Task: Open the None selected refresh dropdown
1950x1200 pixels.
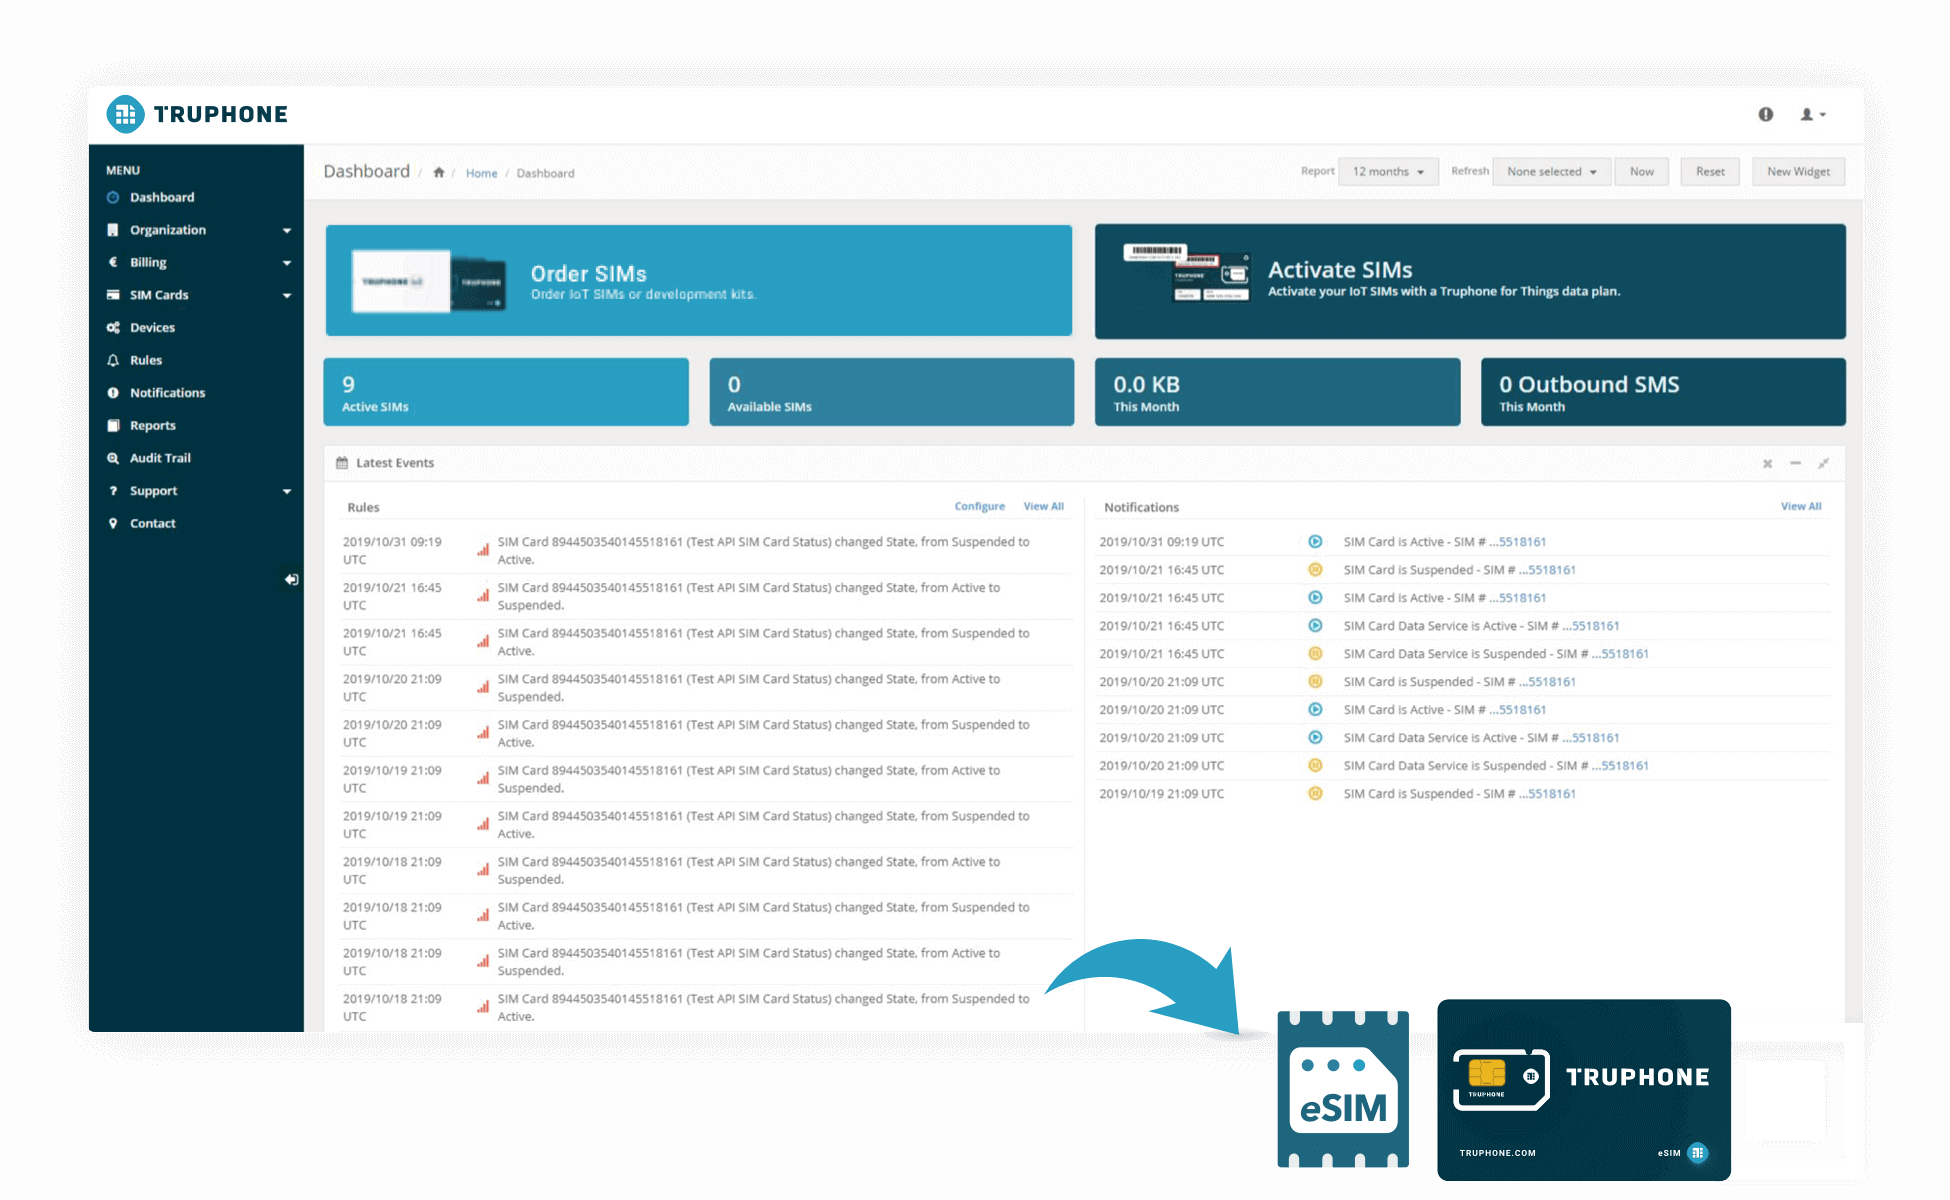Action: [1551, 172]
